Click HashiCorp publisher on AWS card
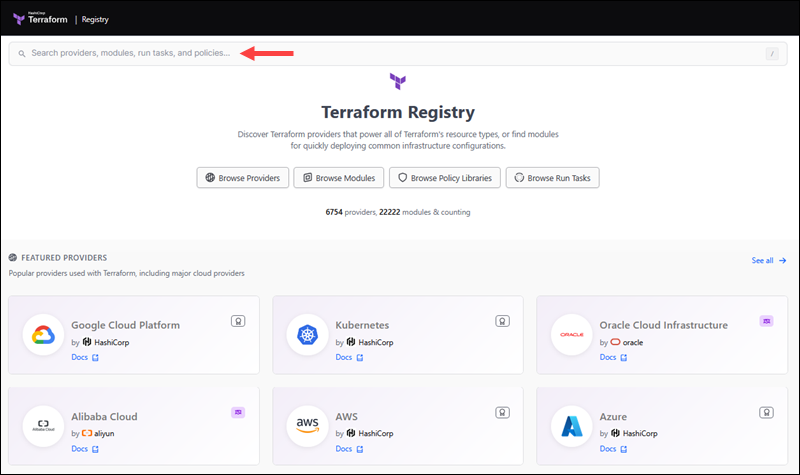 [376, 433]
